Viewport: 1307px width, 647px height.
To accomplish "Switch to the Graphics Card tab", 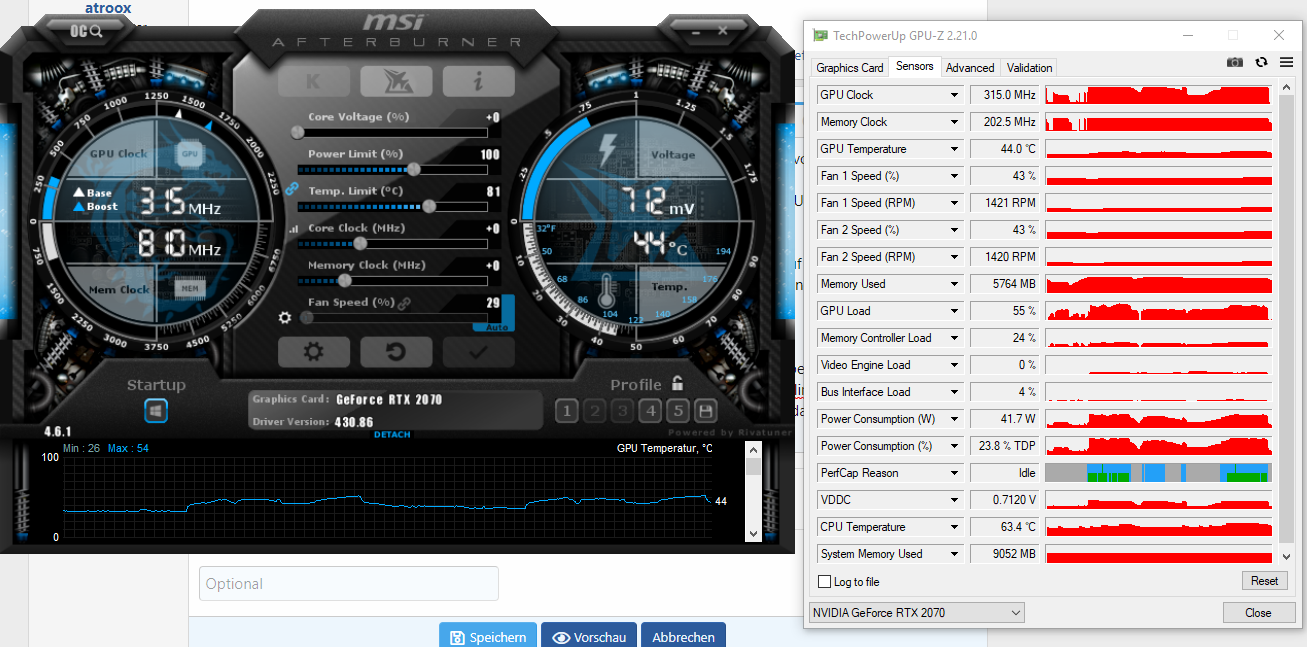I will [850, 68].
